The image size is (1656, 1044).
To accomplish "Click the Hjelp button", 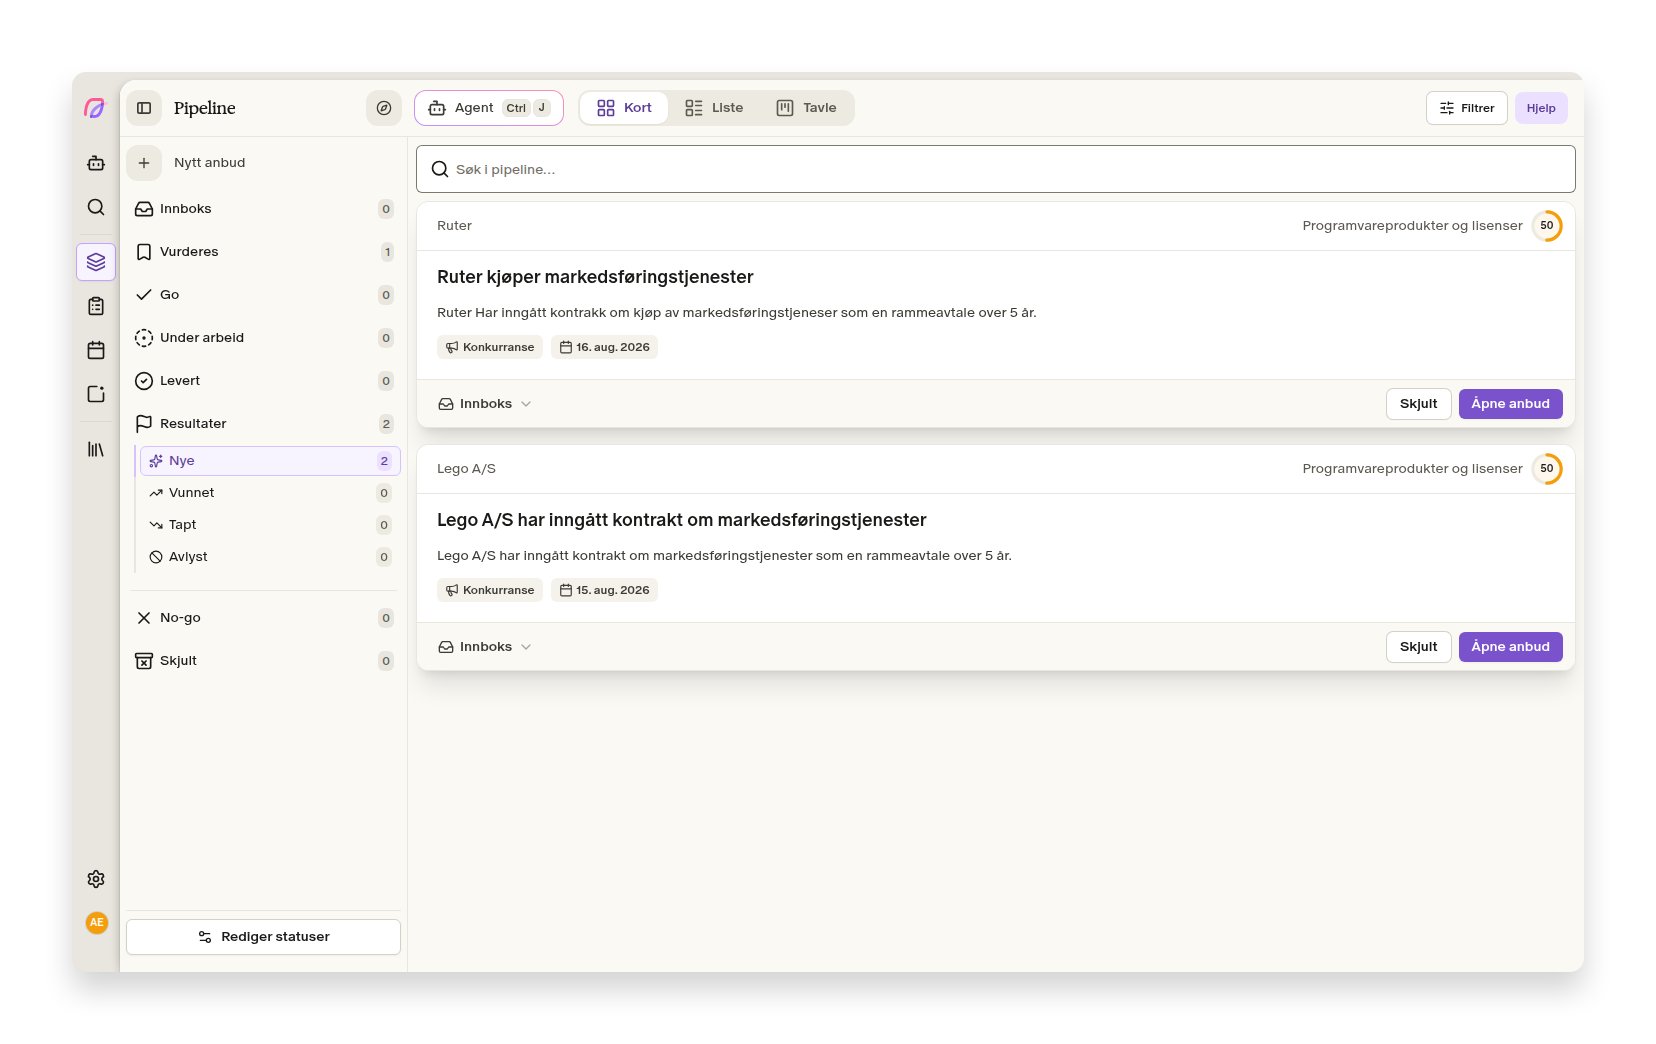I will pyautogui.click(x=1541, y=108).
